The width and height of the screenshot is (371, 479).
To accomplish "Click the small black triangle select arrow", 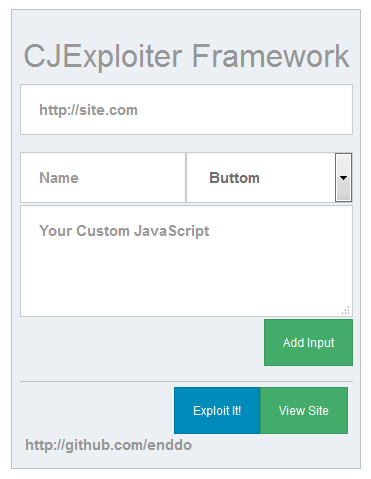I will click(x=343, y=178).
